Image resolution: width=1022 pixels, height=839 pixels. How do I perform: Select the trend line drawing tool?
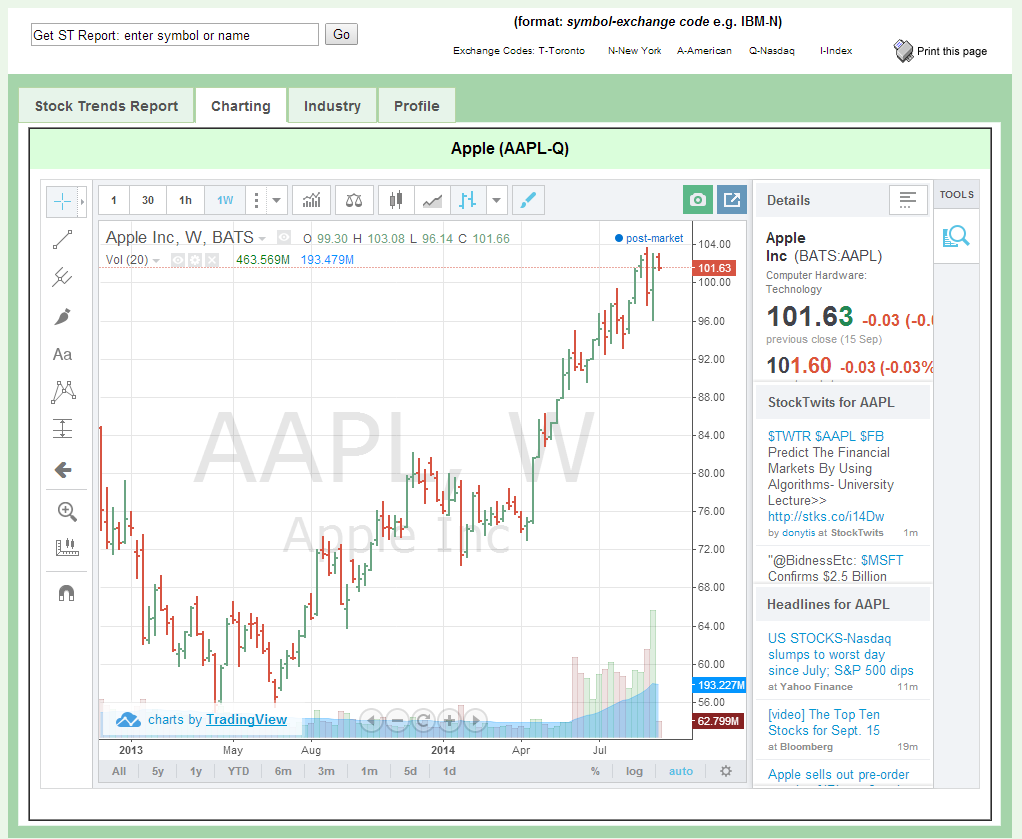pos(63,240)
